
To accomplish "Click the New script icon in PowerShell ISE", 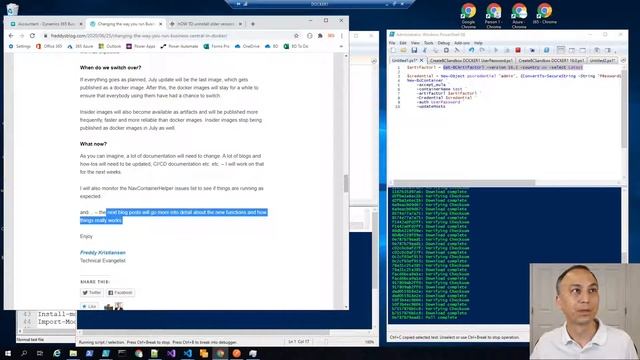I will [393, 50].
